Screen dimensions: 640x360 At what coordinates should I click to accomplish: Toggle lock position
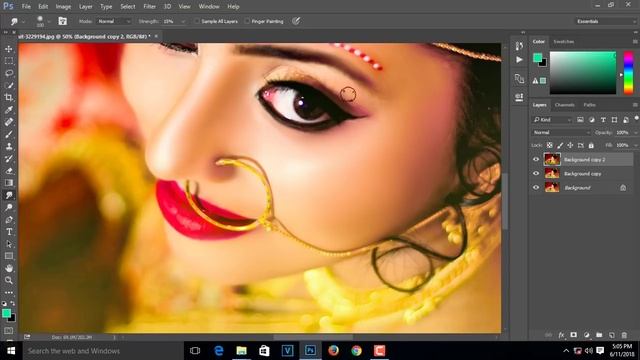(x=570, y=145)
